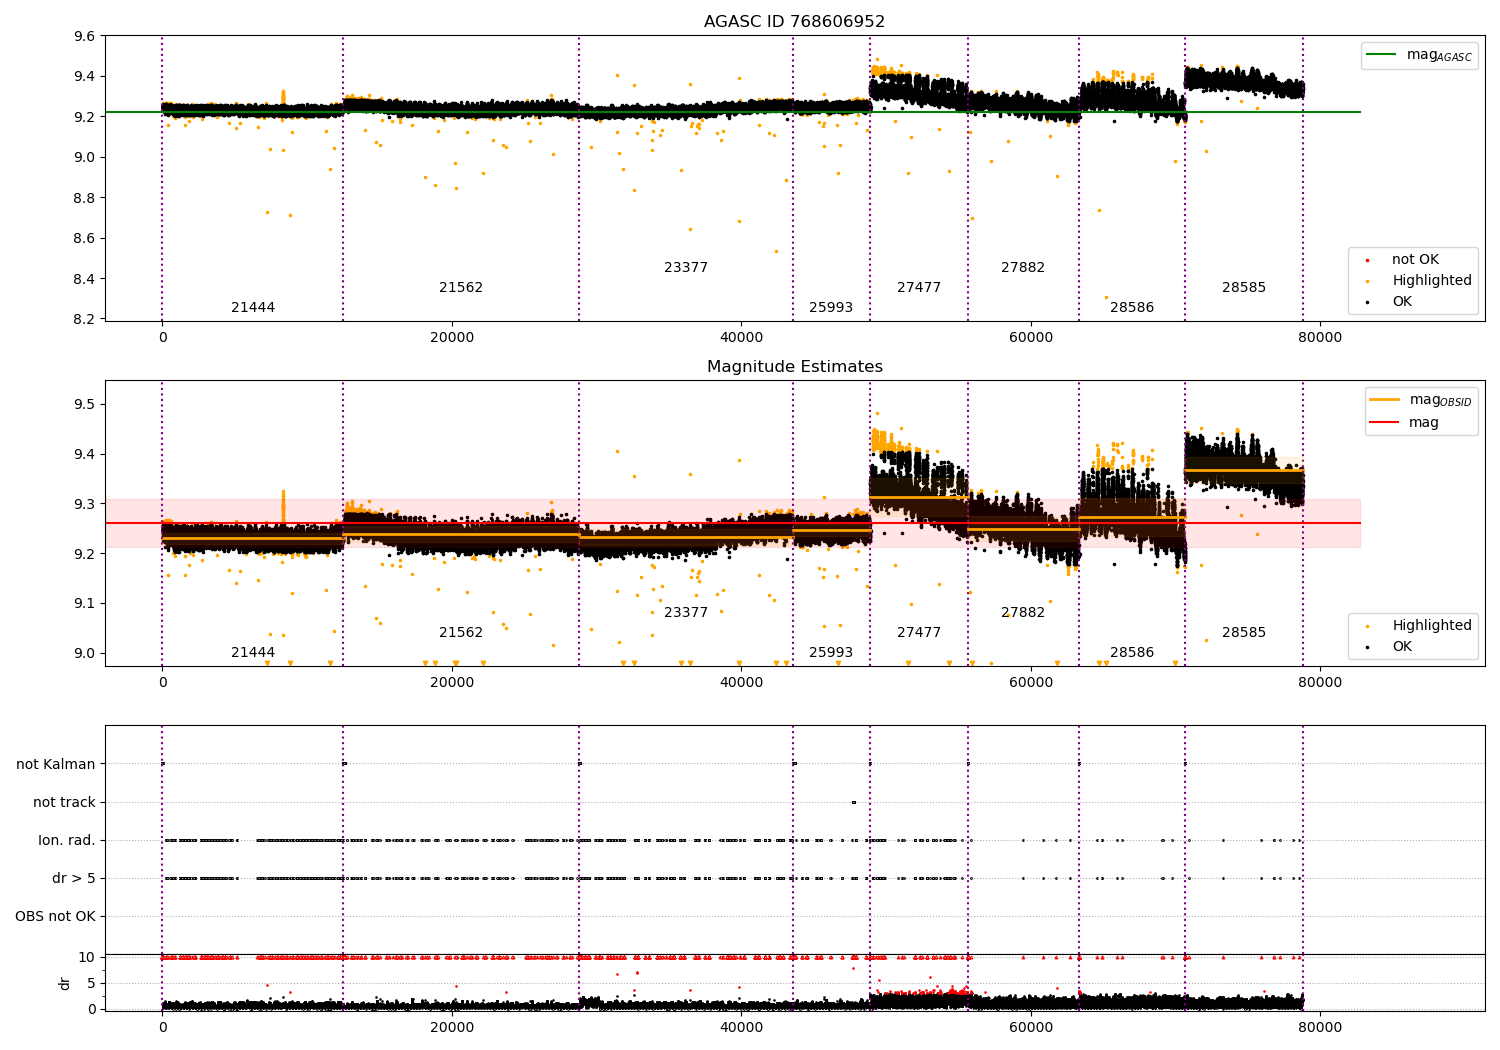Select obsid 23377 in the AGASC ID plot

[686, 268]
